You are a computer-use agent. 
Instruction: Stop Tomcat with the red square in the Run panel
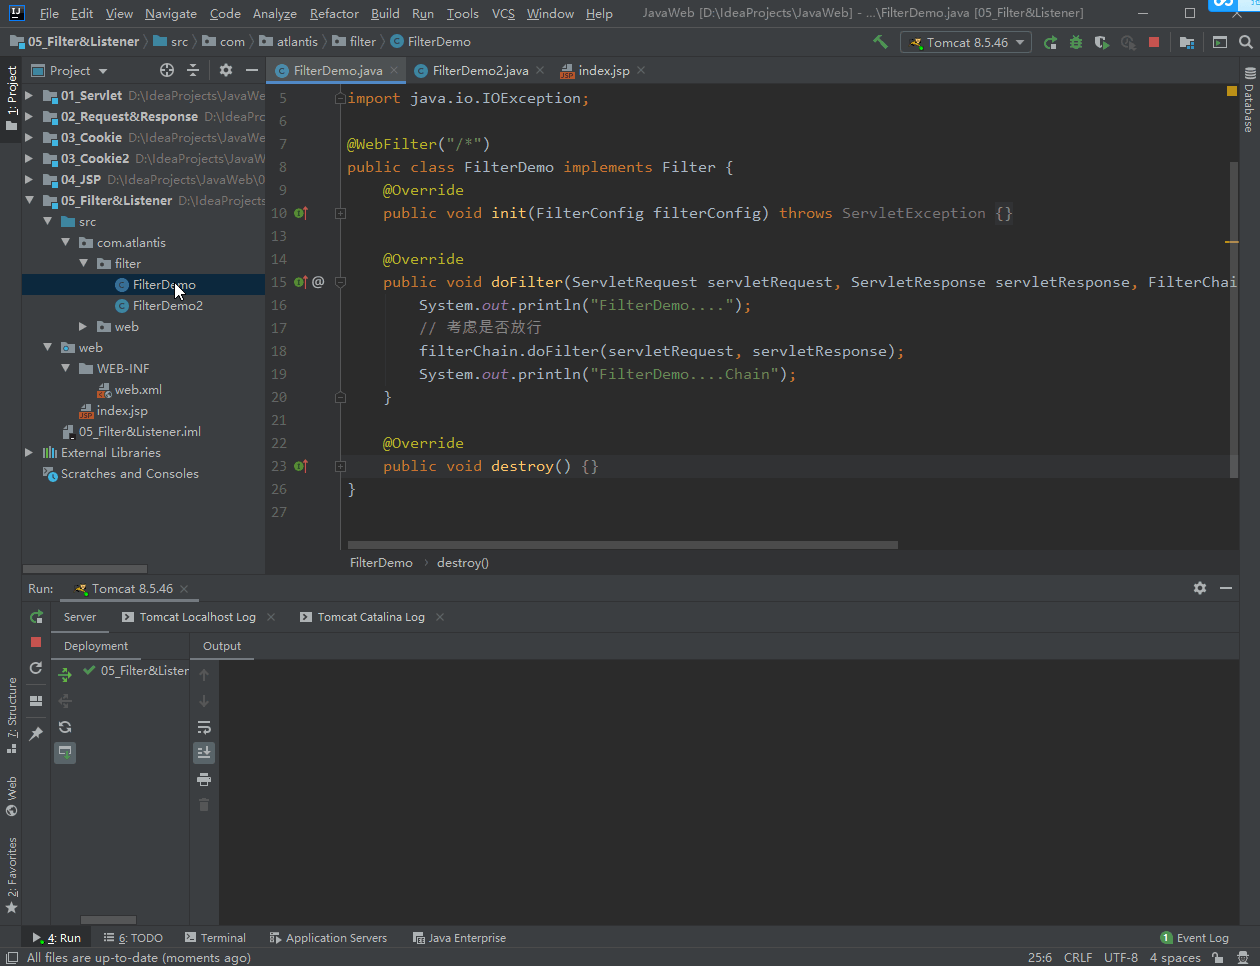36,642
